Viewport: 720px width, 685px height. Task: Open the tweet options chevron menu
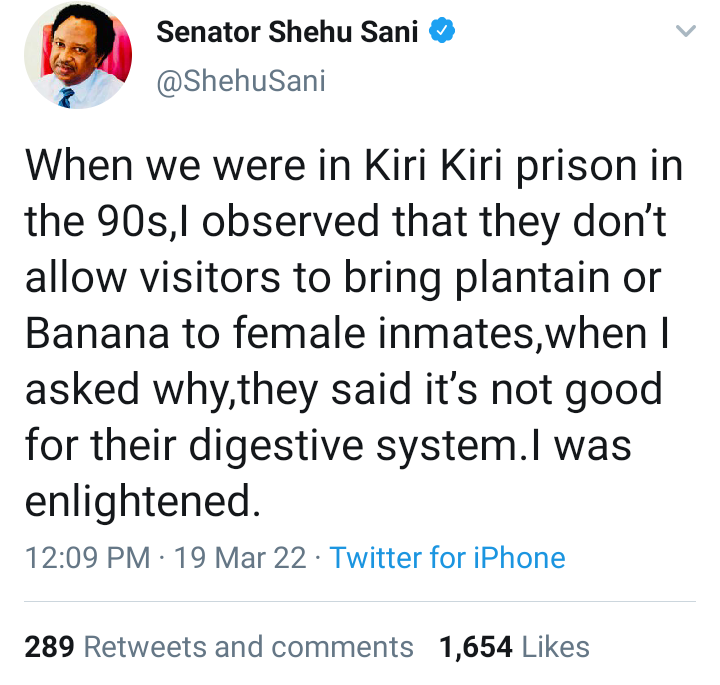coord(685,32)
